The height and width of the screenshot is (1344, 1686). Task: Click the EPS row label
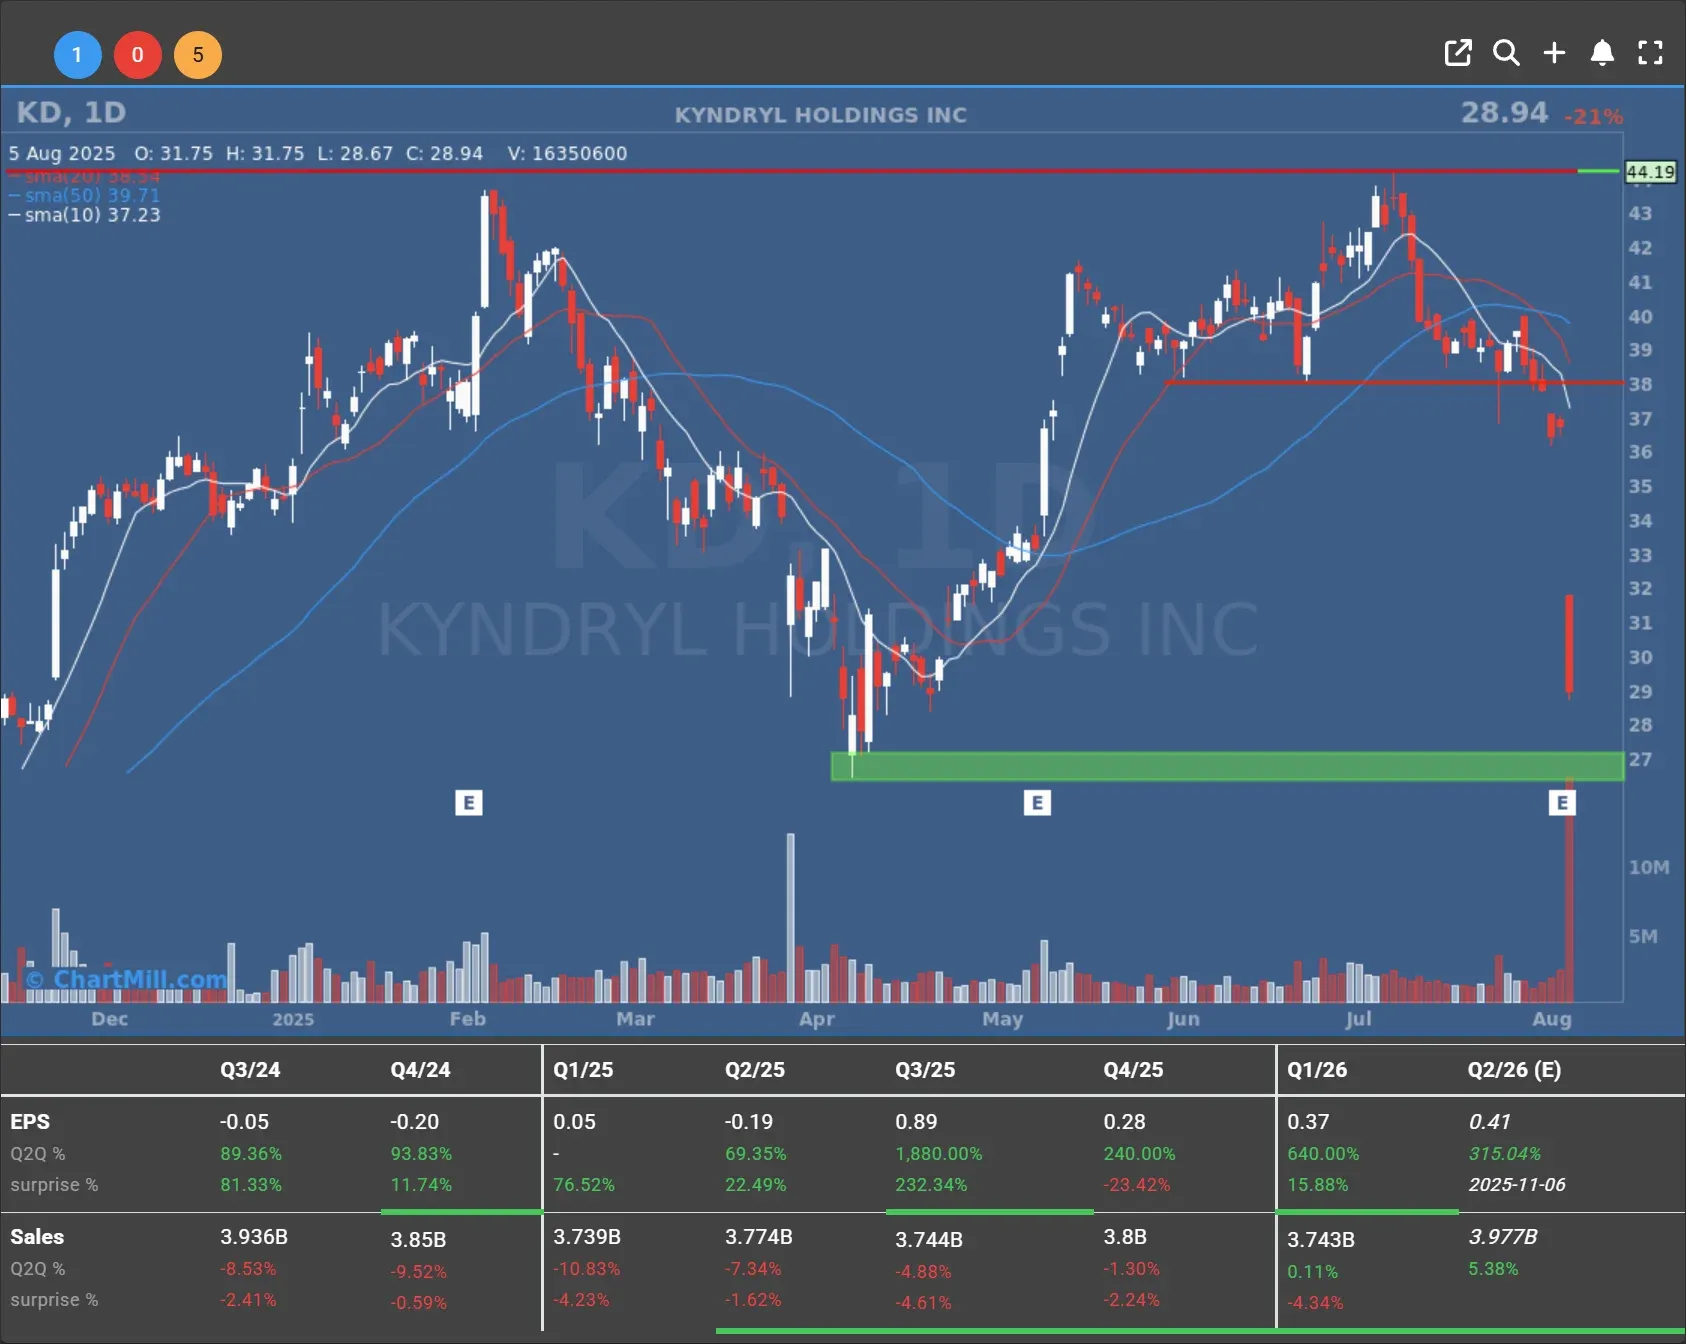point(30,1122)
